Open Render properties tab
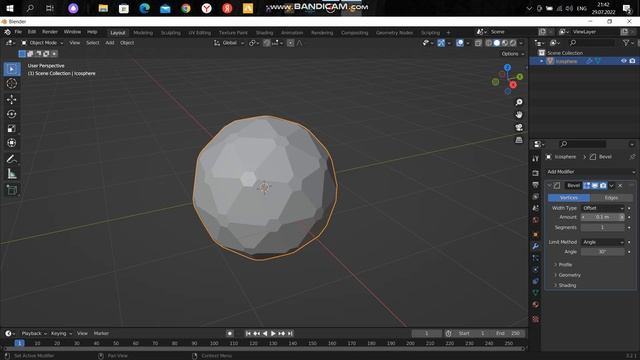Screen dimensions: 640x360 pos(535,173)
